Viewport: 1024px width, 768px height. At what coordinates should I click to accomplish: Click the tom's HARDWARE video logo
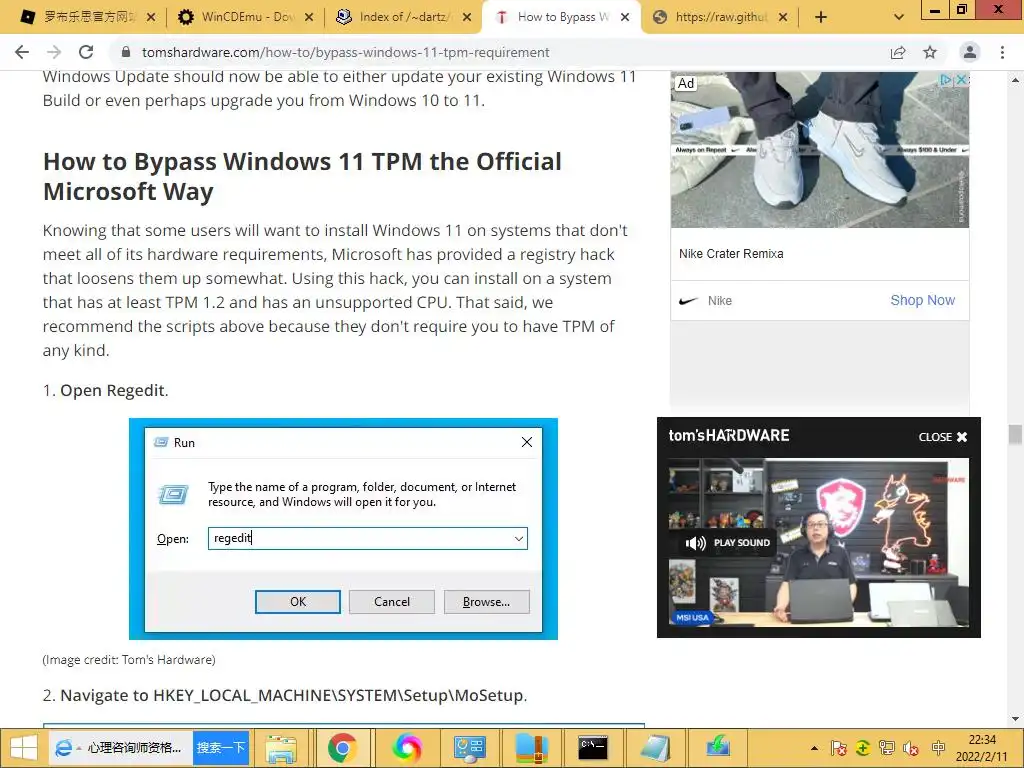[x=729, y=436]
